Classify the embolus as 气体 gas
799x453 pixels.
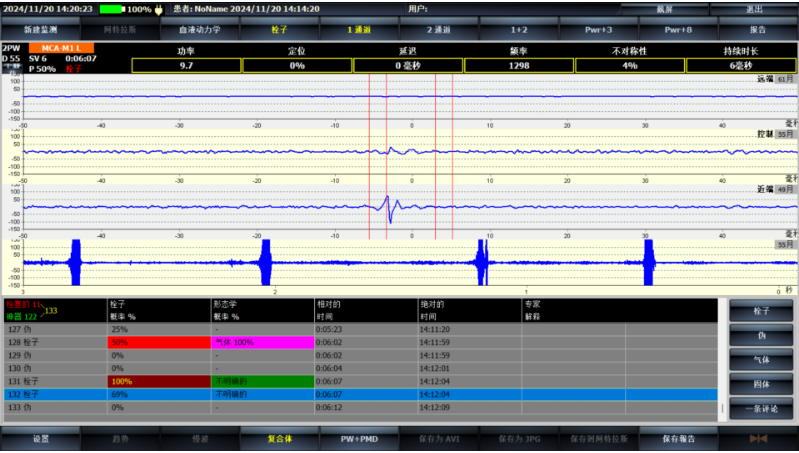click(761, 360)
